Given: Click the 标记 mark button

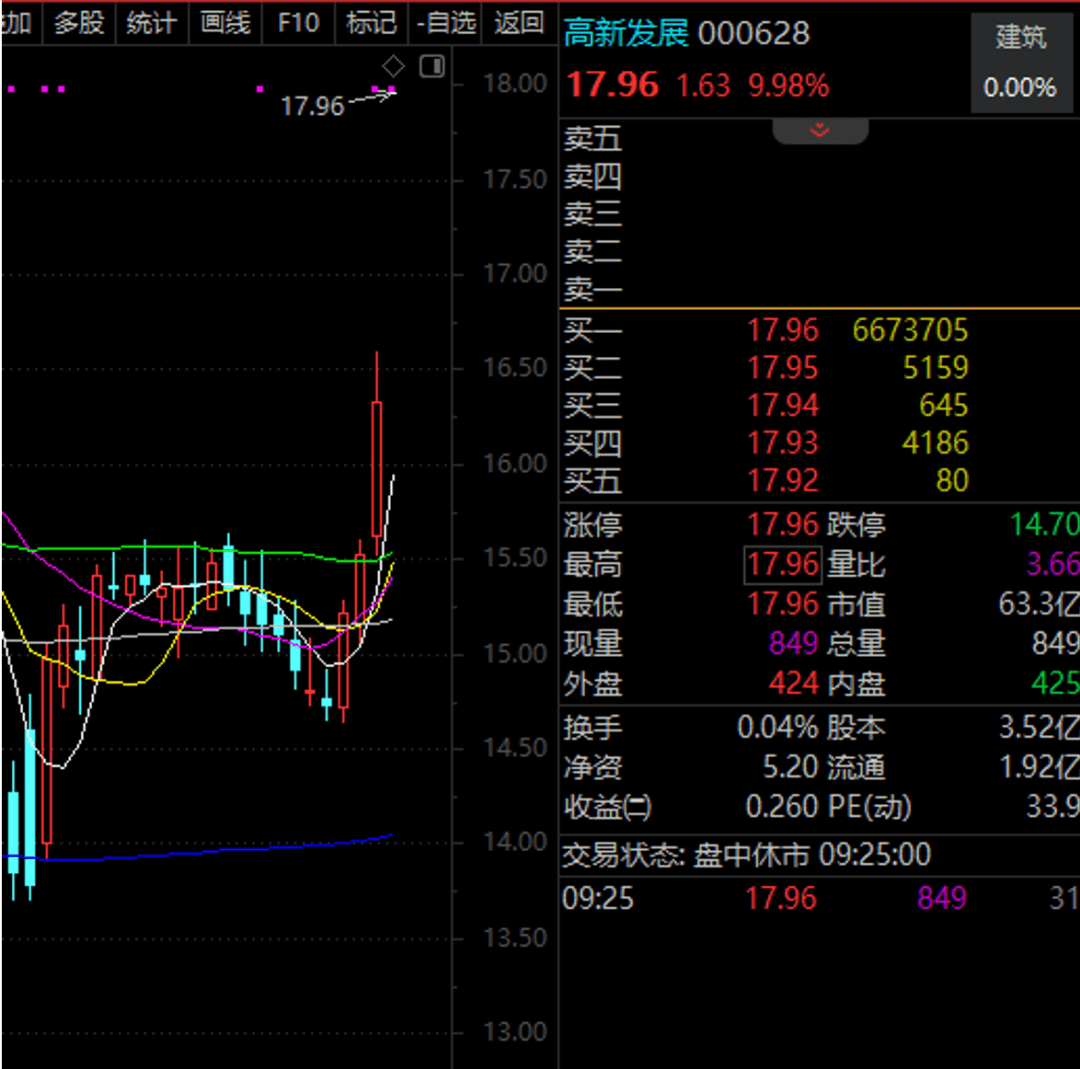Looking at the screenshot, I should point(371,22).
